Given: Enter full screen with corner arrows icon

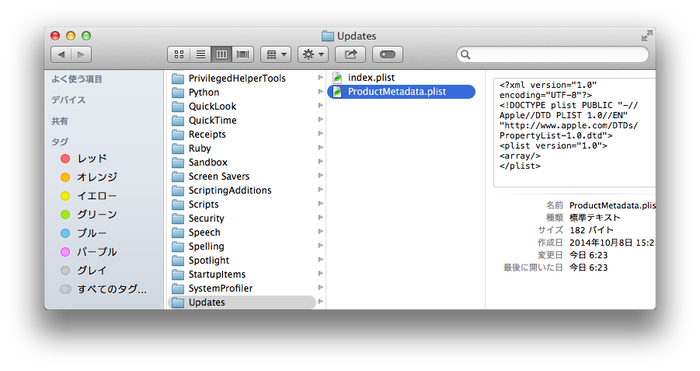Looking at the screenshot, I should [x=646, y=36].
